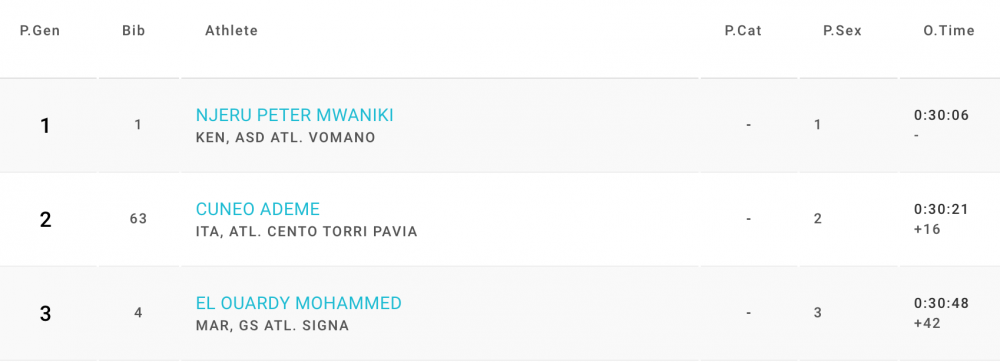The width and height of the screenshot is (1000, 362).
Task: Select the 0:30:48 finishing time
Action: pos(941,303)
